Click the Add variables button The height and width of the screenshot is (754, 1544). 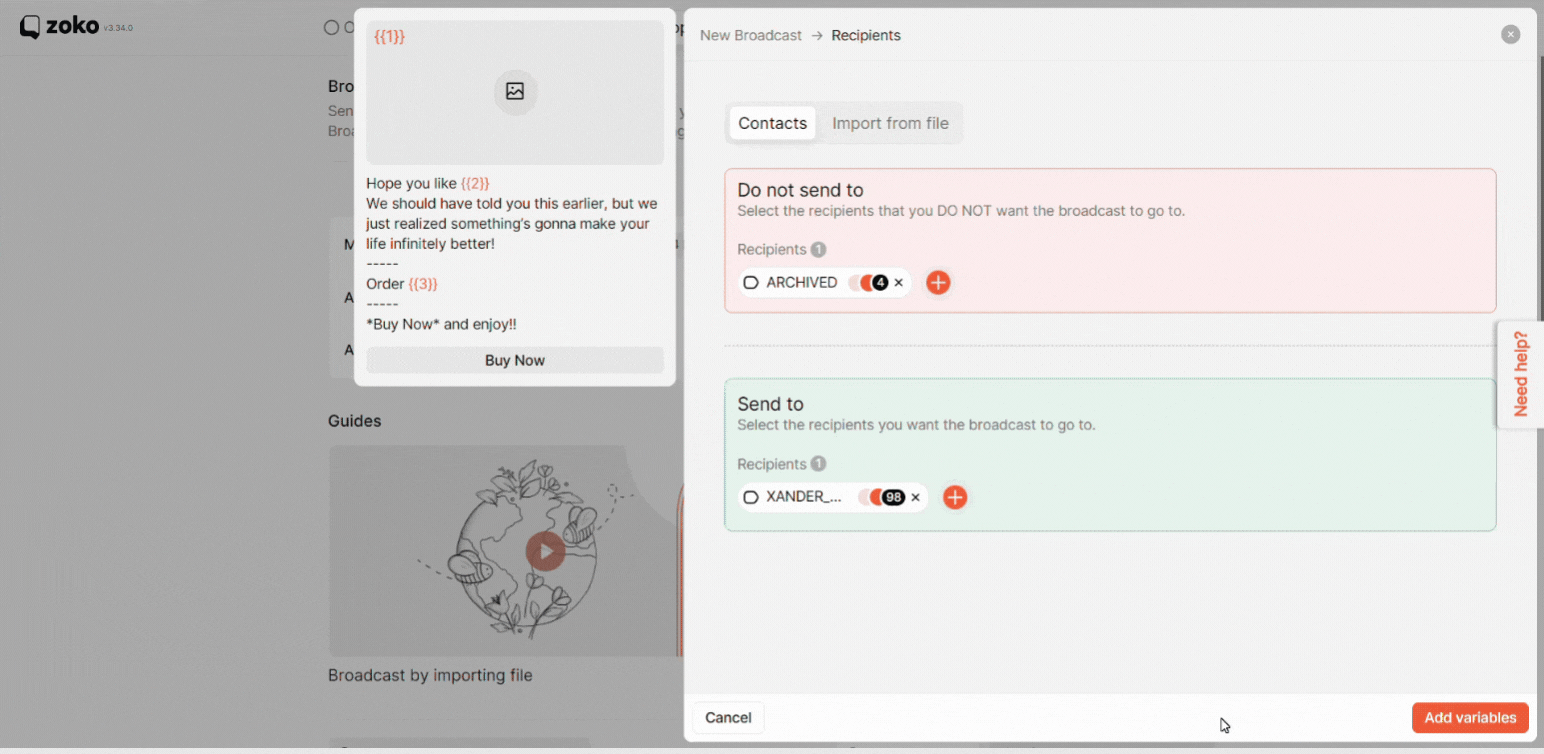1470,717
